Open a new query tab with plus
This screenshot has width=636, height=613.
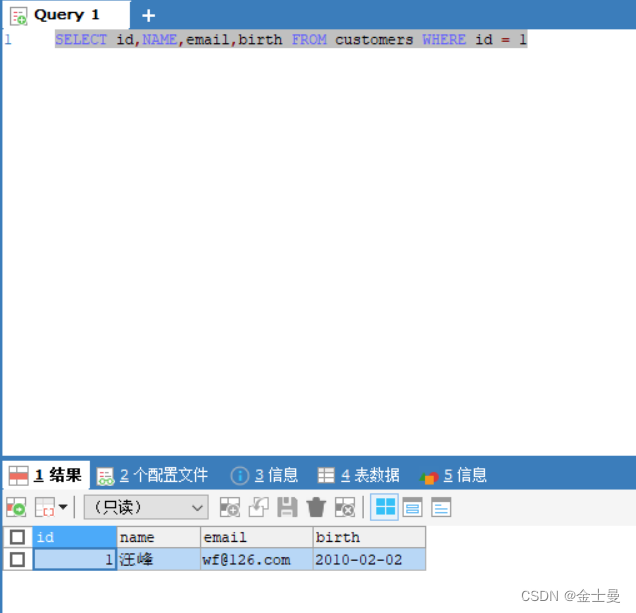click(148, 16)
